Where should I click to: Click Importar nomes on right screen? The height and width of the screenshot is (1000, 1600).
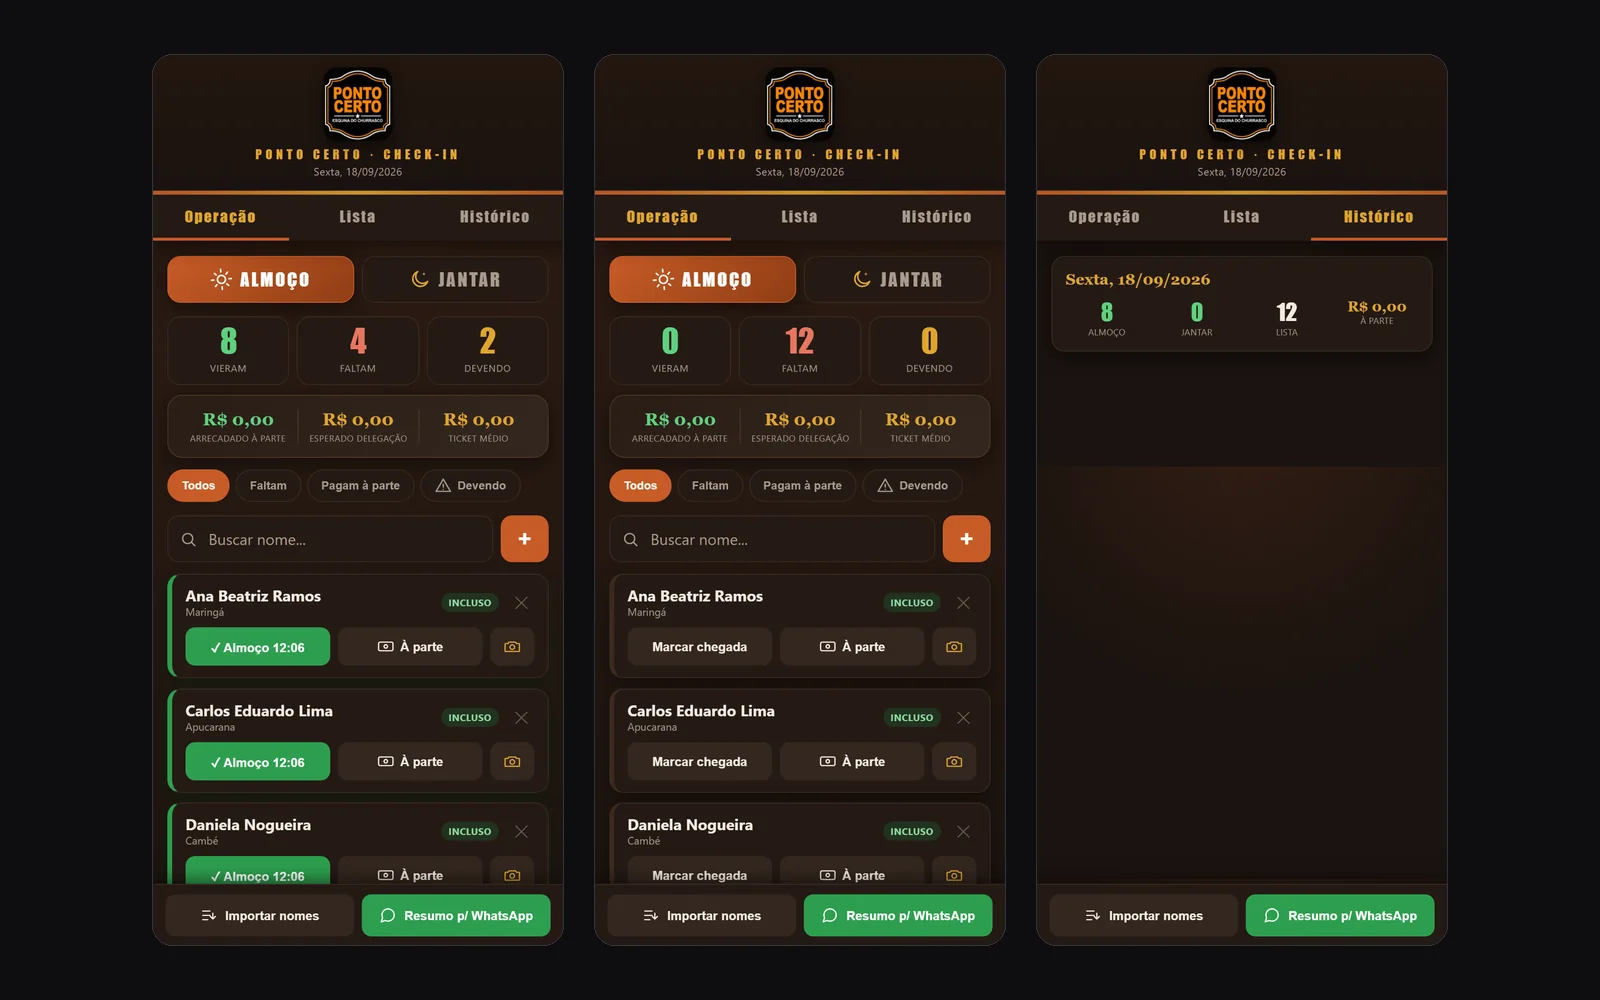coord(1144,916)
